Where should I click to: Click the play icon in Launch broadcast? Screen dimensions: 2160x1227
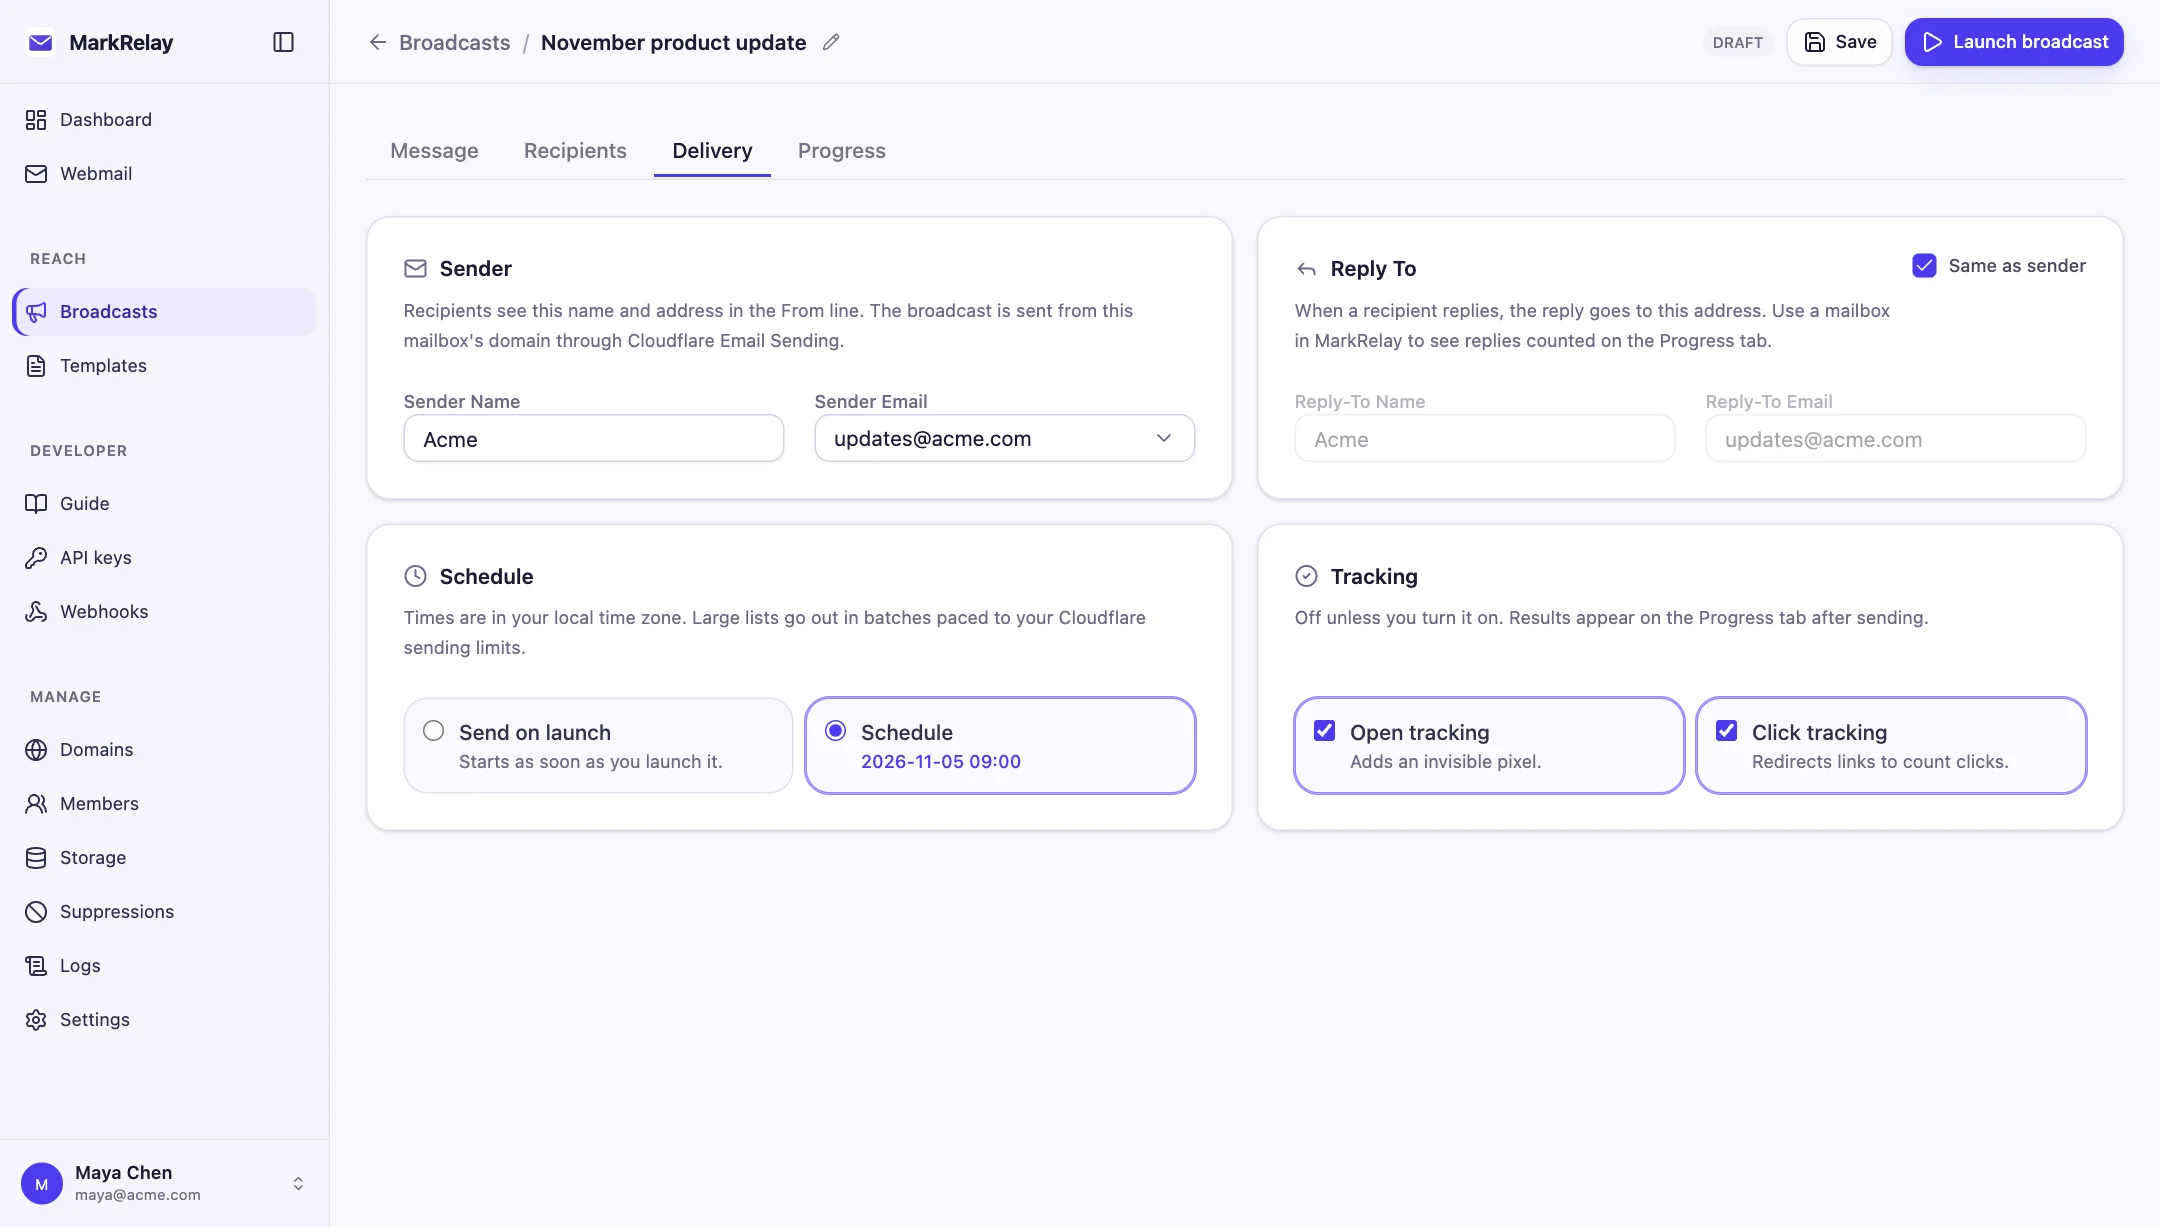coord(1932,42)
